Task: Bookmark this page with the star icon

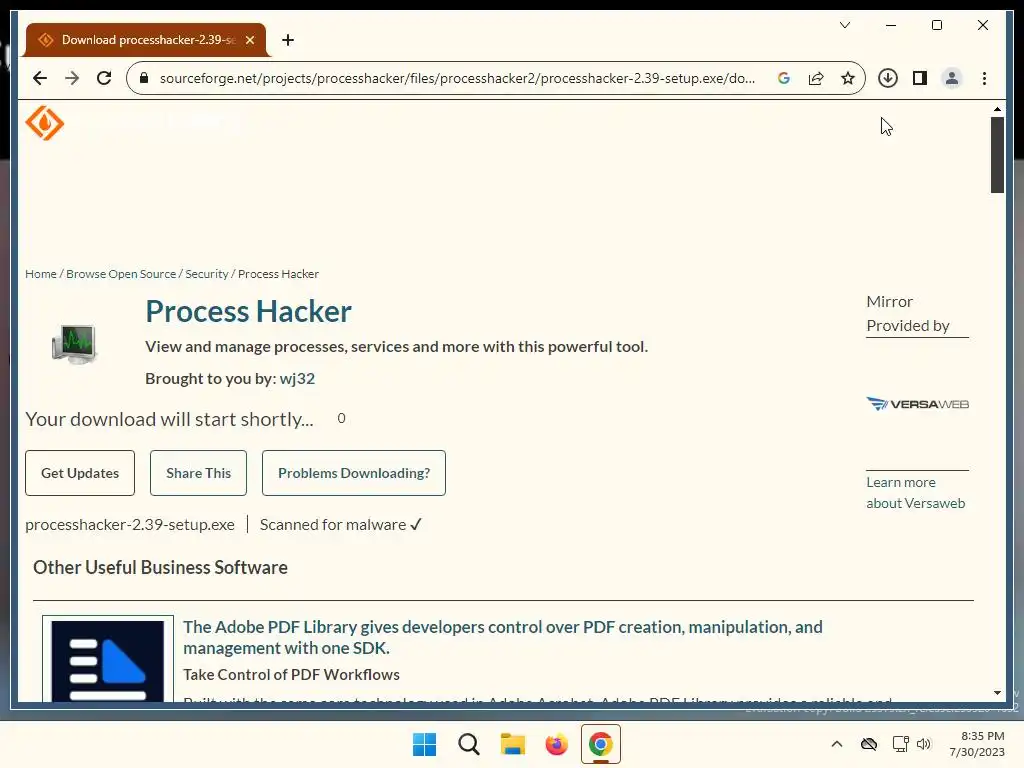Action: [848, 78]
